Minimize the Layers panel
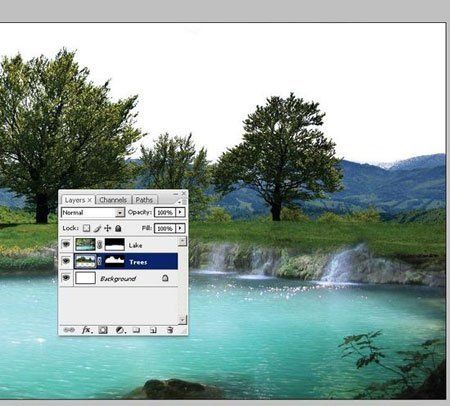Image resolution: width=450 pixels, height=406 pixels. click(175, 193)
